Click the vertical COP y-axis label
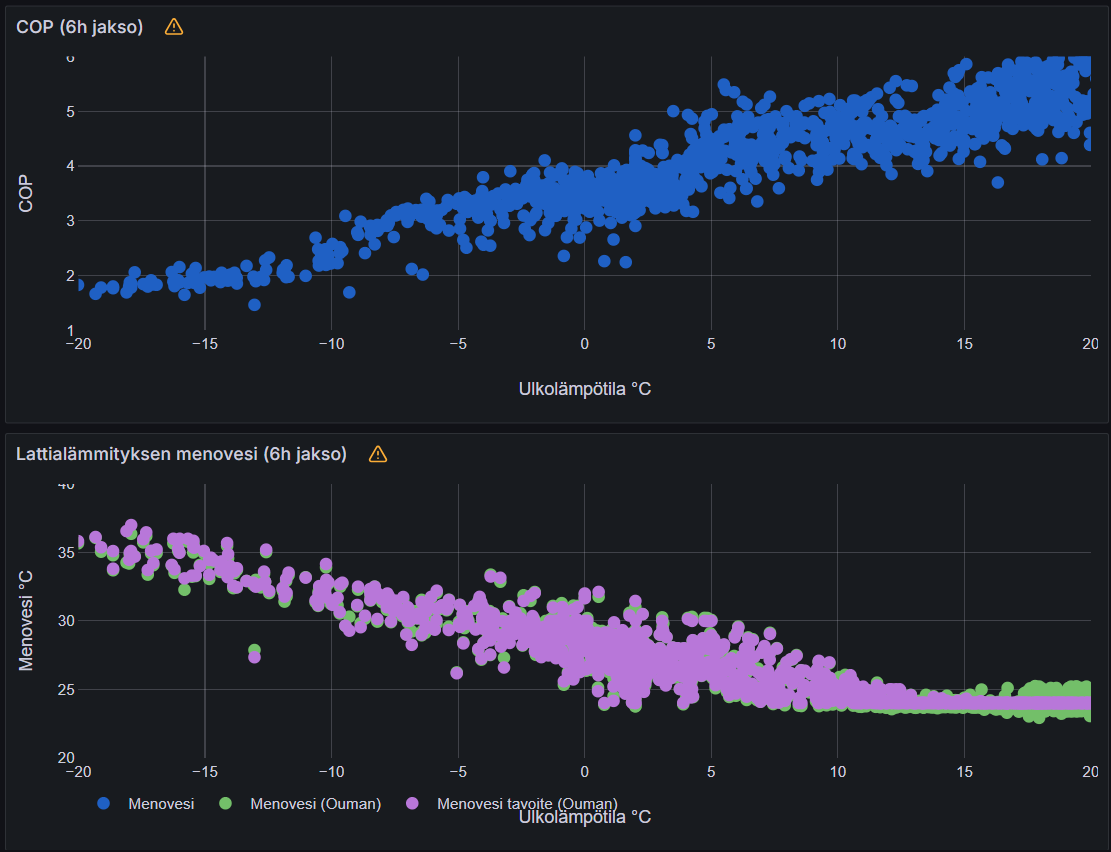Image resolution: width=1111 pixels, height=852 pixels. 27,194
